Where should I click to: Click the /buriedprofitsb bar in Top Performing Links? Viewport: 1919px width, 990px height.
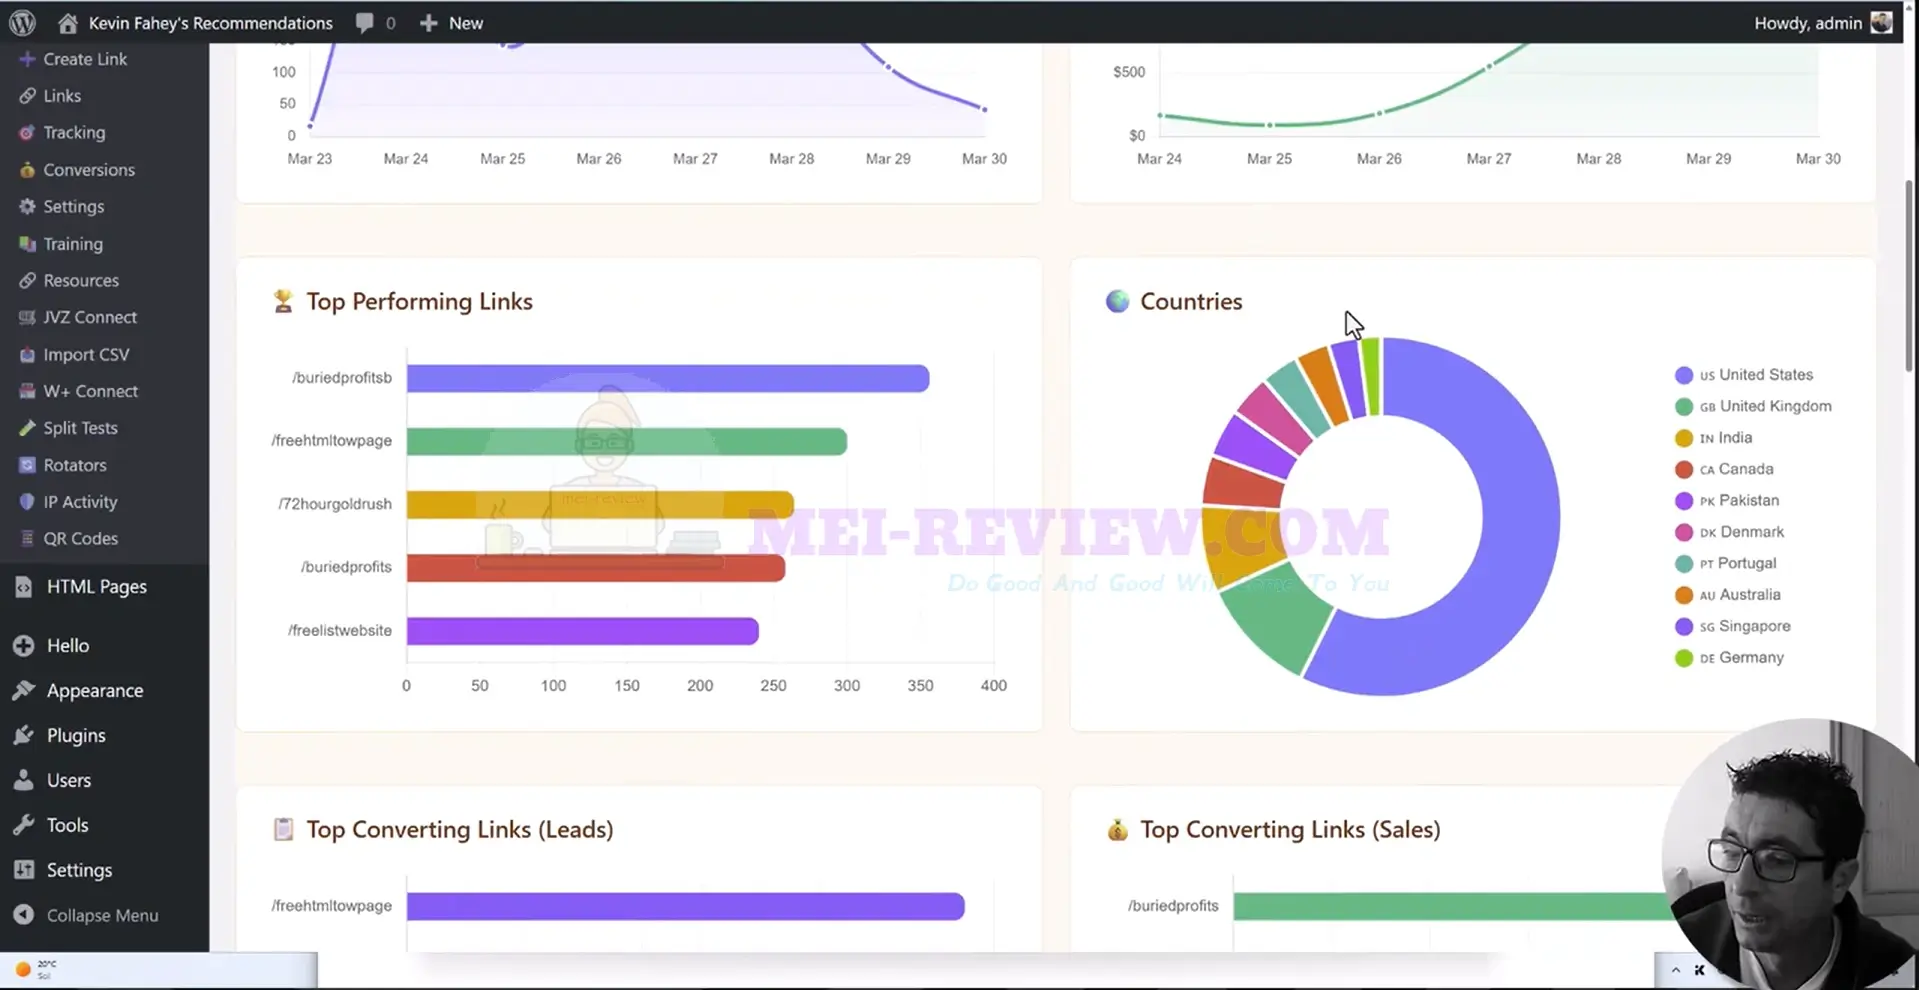(x=668, y=378)
